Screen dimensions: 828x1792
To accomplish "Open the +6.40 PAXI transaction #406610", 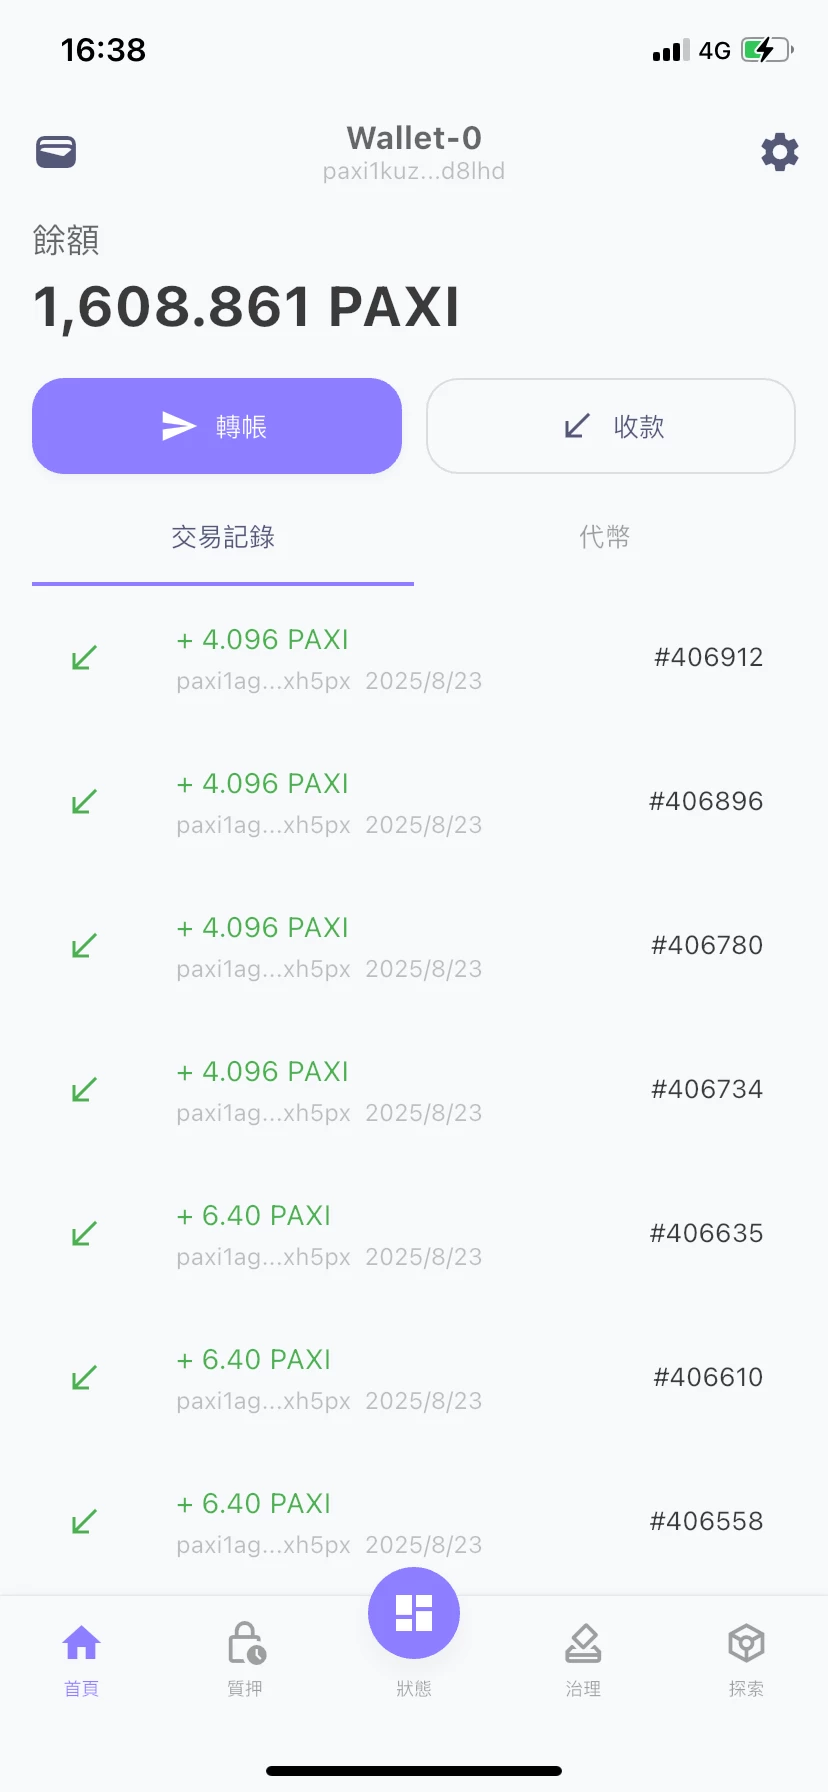I will point(414,1378).
